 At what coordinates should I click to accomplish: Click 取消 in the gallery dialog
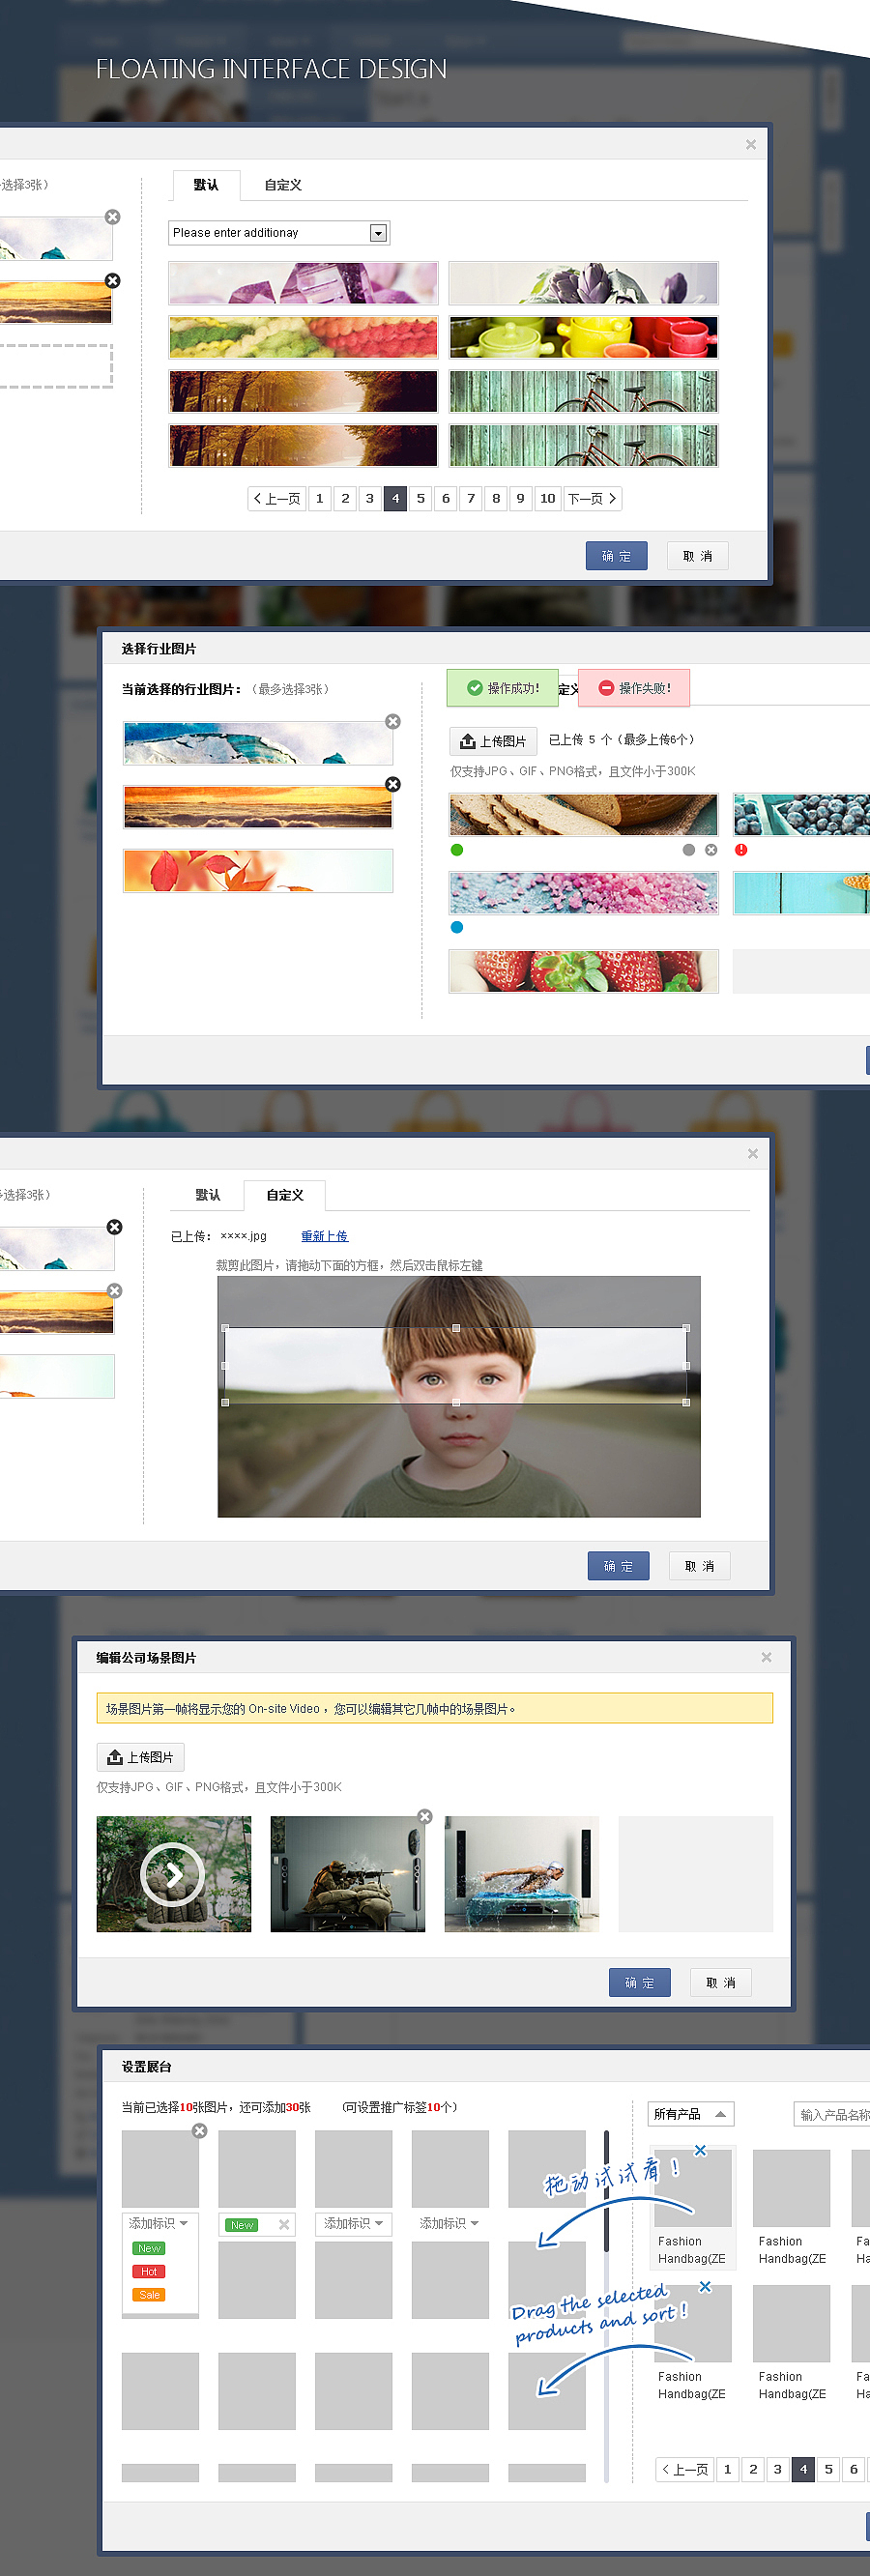(698, 556)
